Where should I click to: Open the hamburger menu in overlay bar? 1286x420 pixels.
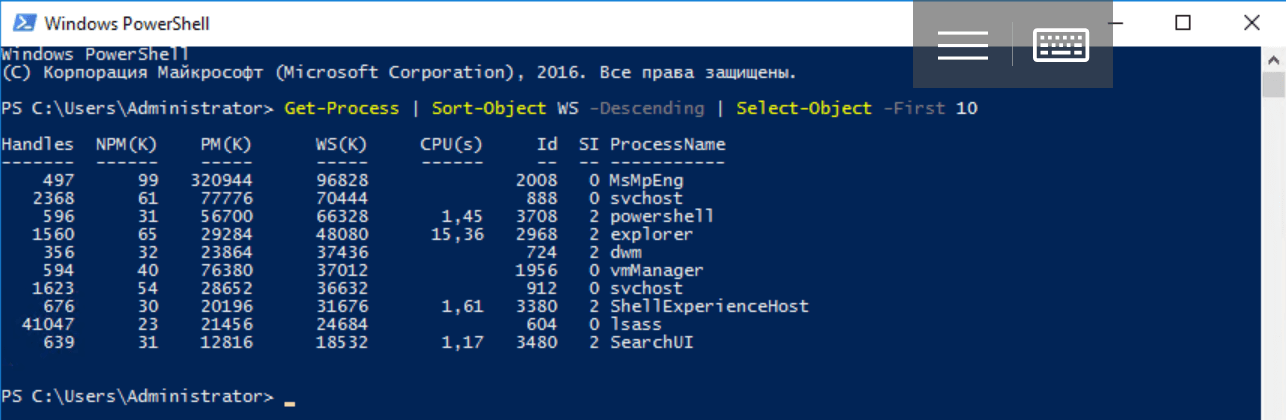pos(962,46)
